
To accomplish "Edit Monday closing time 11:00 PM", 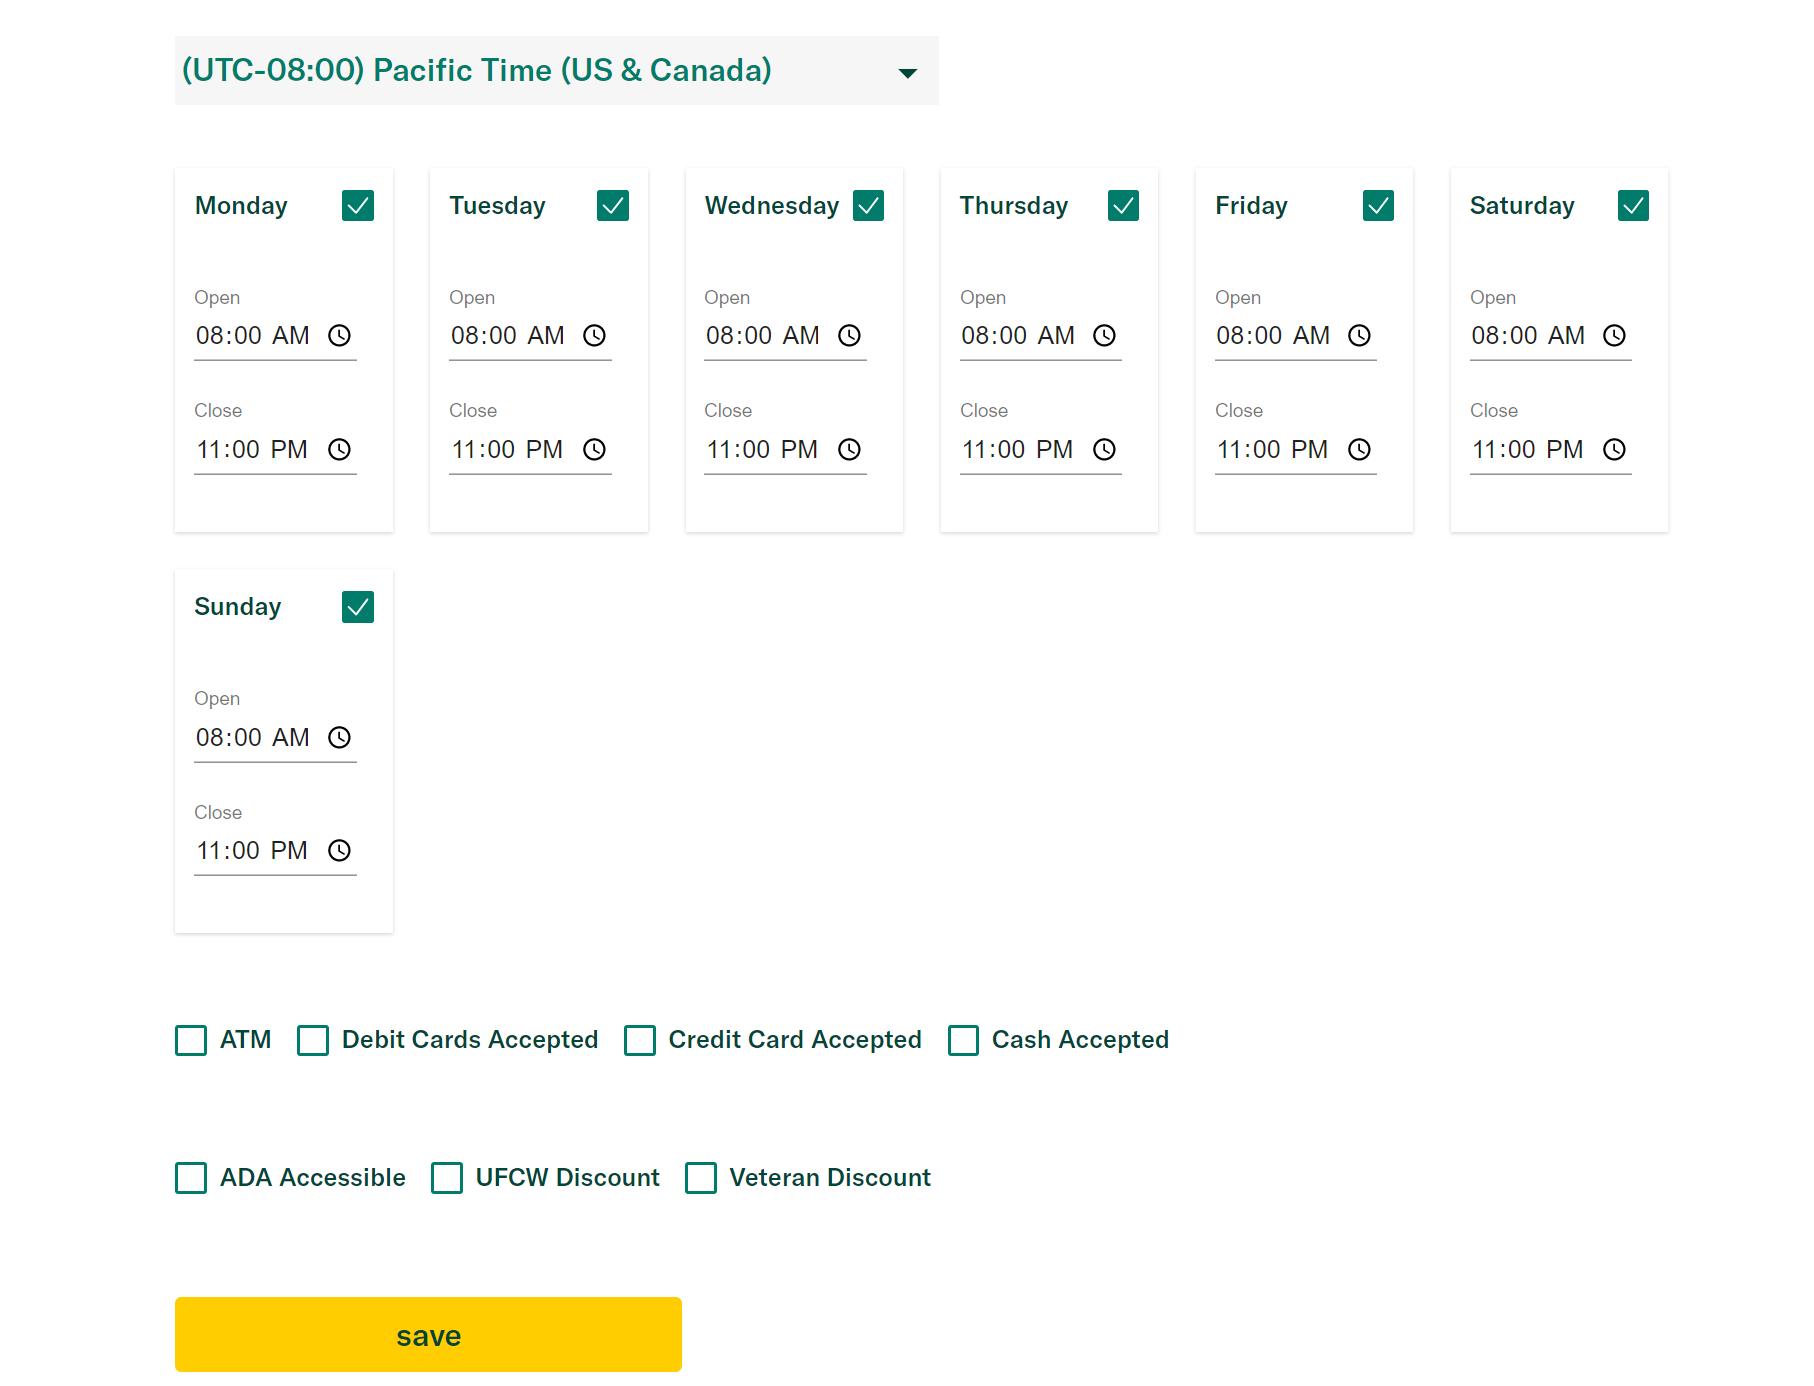I will 275,450.
